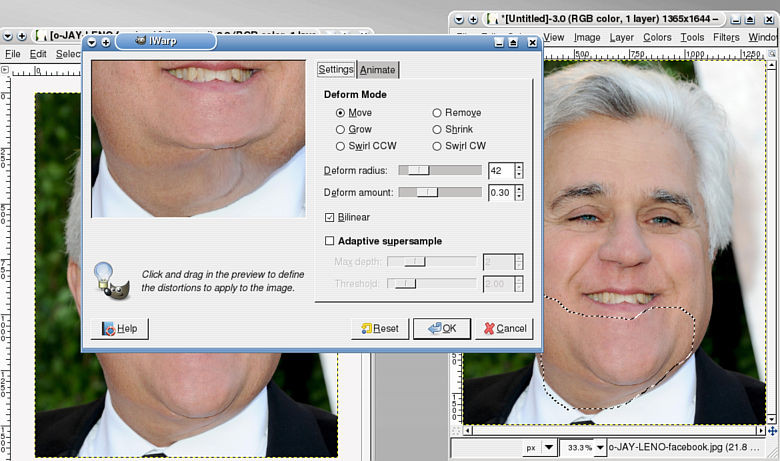Open the Colors menu

(x=657, y=38)
